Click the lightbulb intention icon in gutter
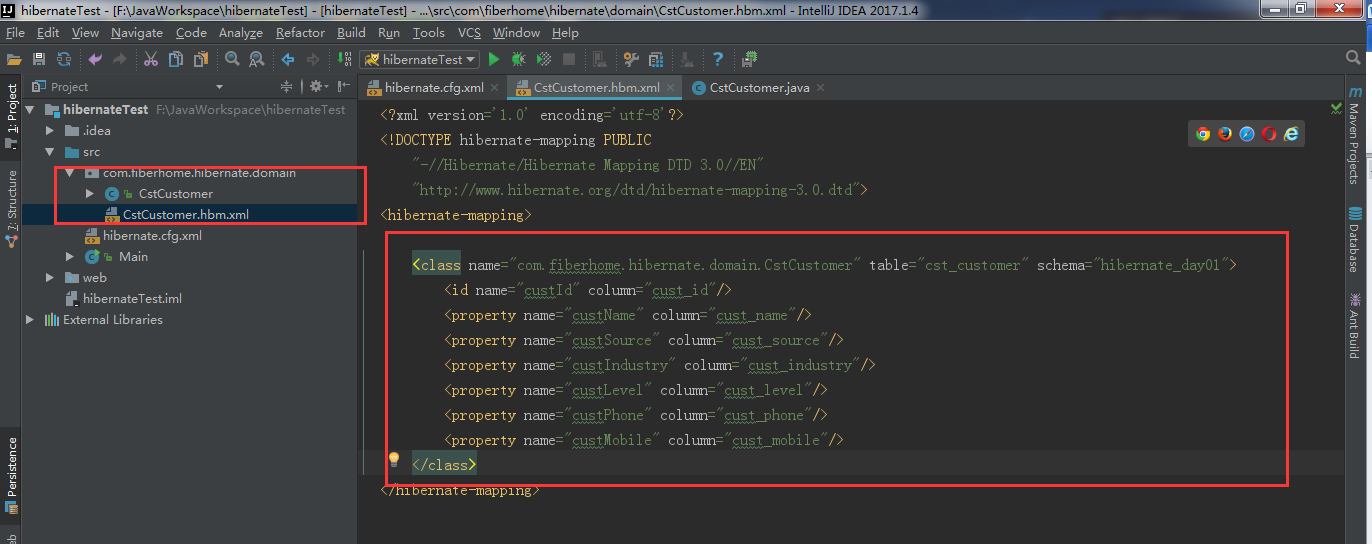This screenshot has height=544, width=1372. coord(394,459)
